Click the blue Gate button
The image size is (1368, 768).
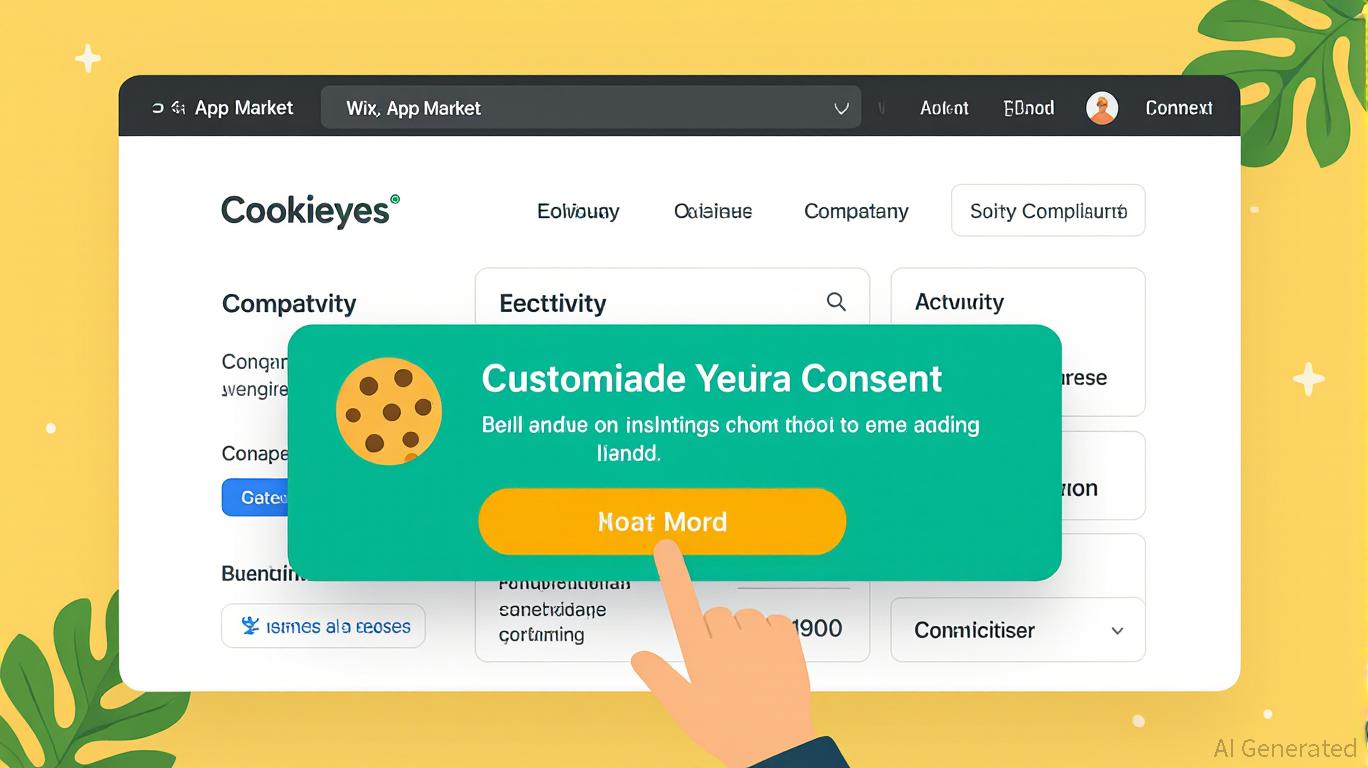pyautogui.click(x=255, y=497)
